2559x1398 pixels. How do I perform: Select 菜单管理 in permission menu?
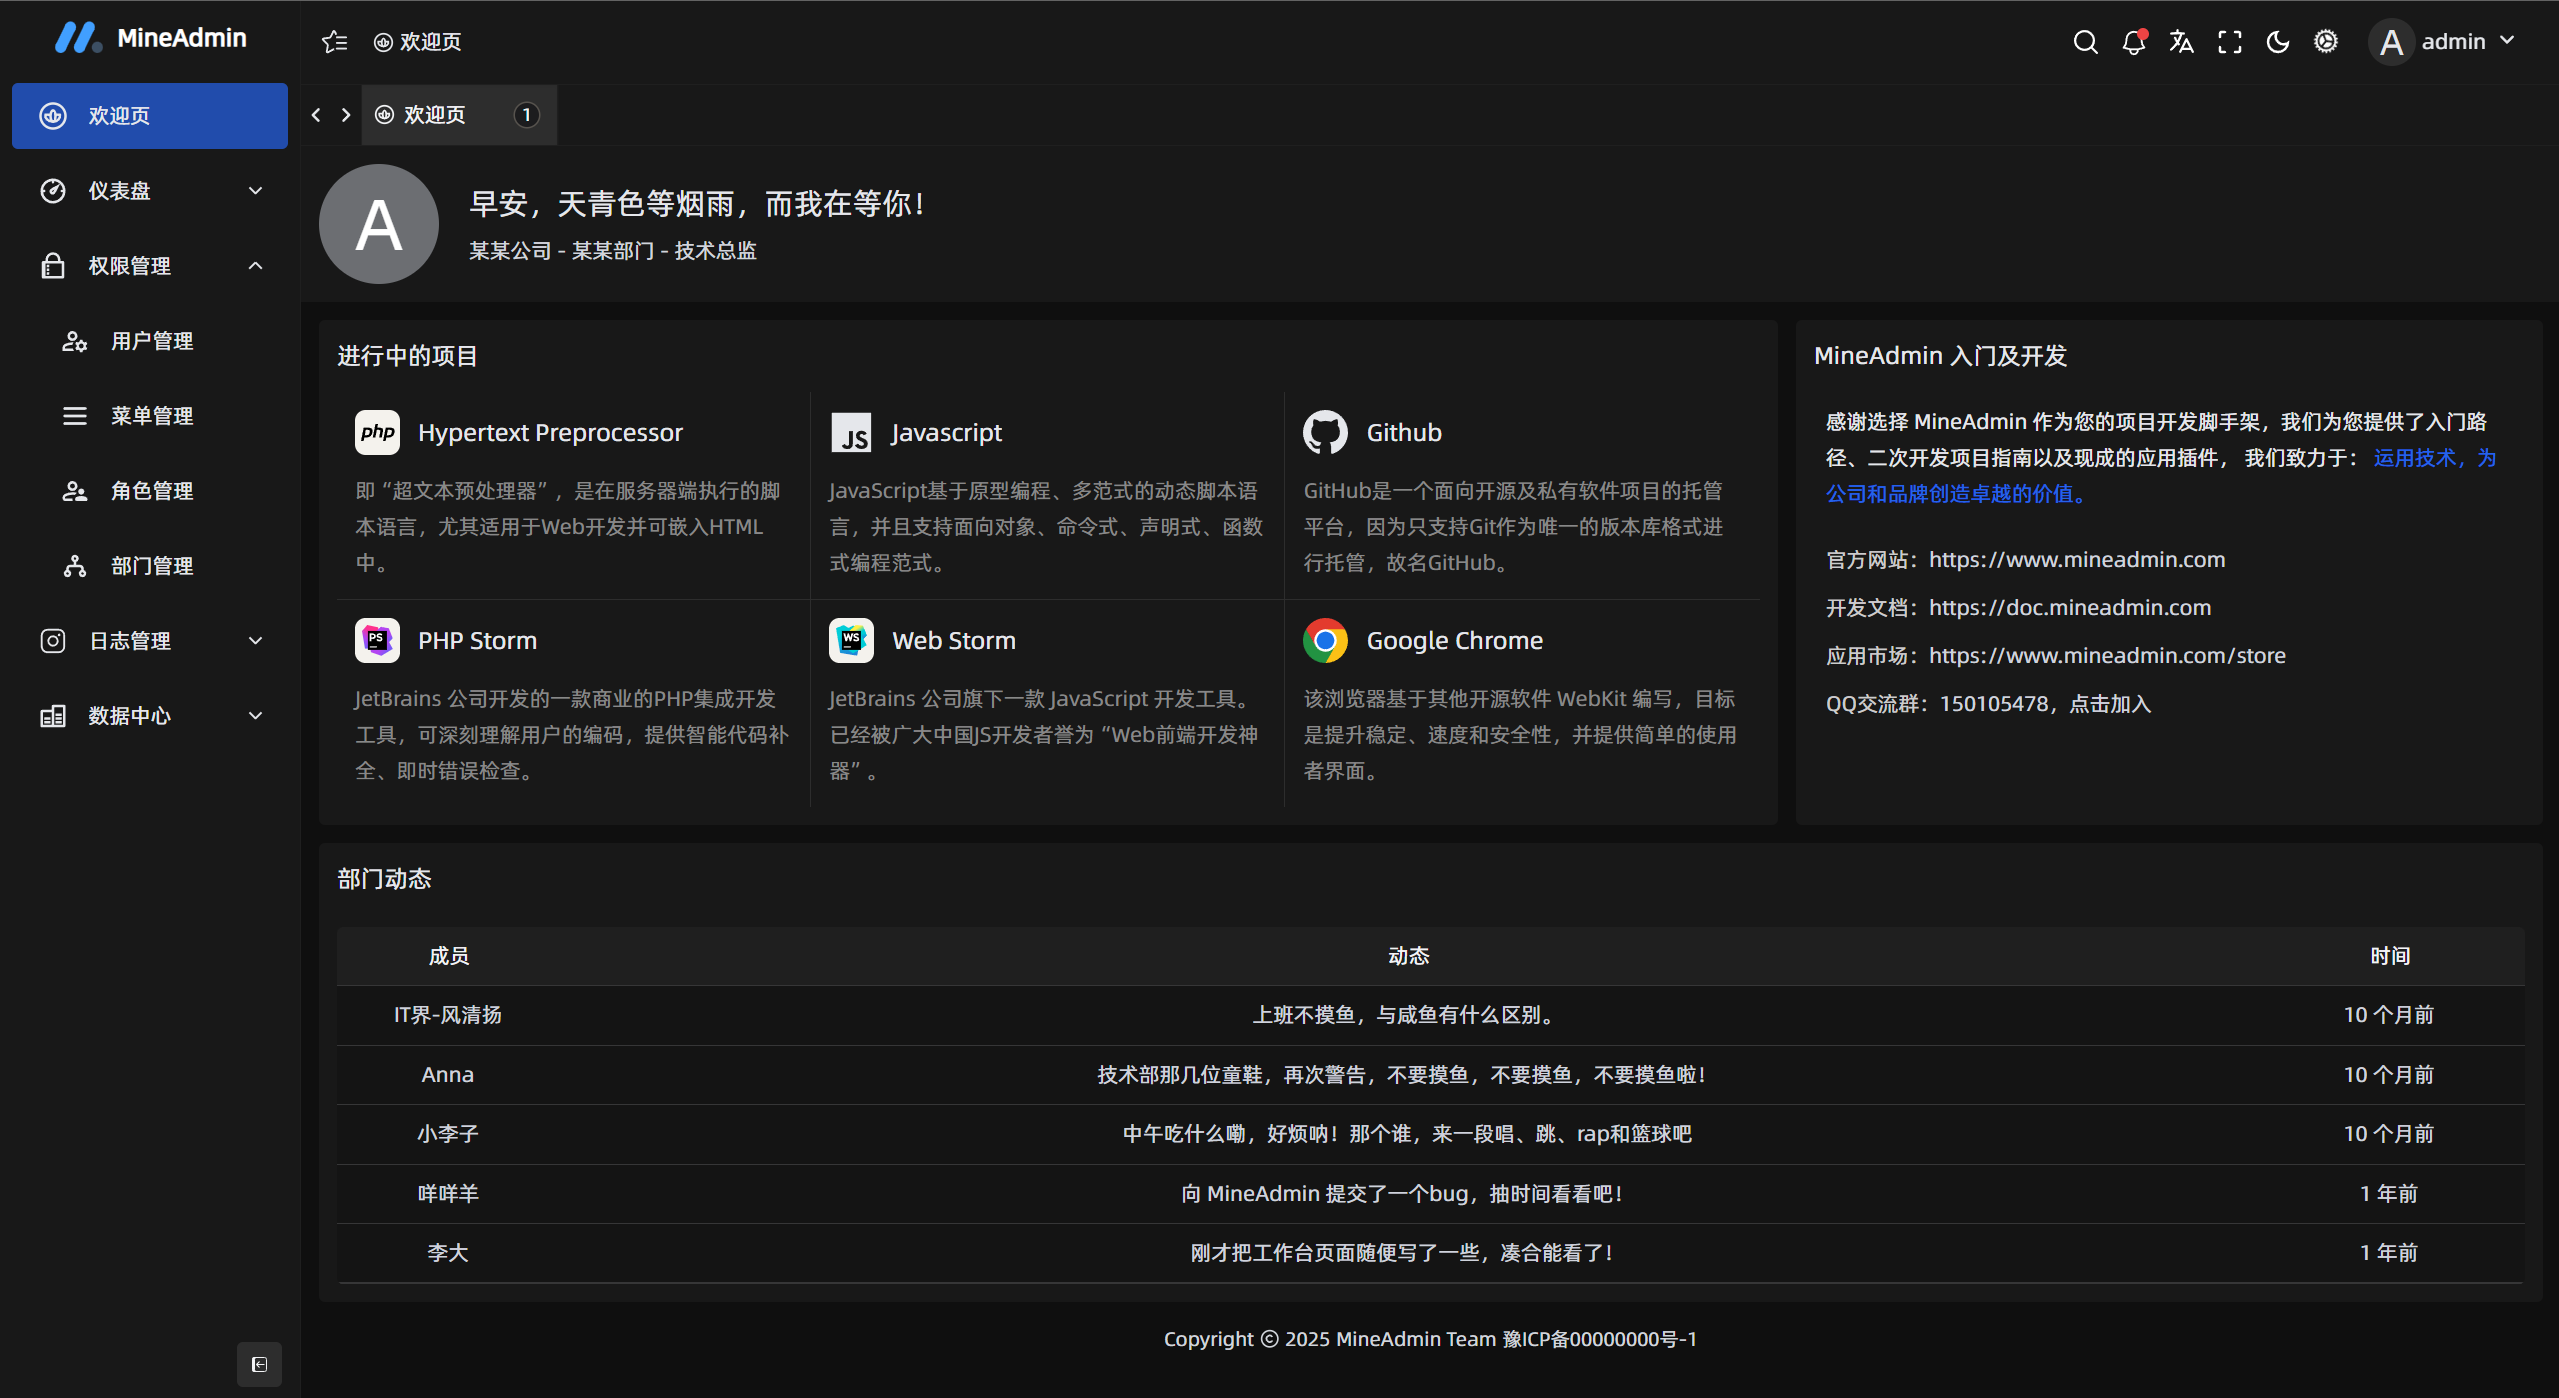click(x=152, y=415)
